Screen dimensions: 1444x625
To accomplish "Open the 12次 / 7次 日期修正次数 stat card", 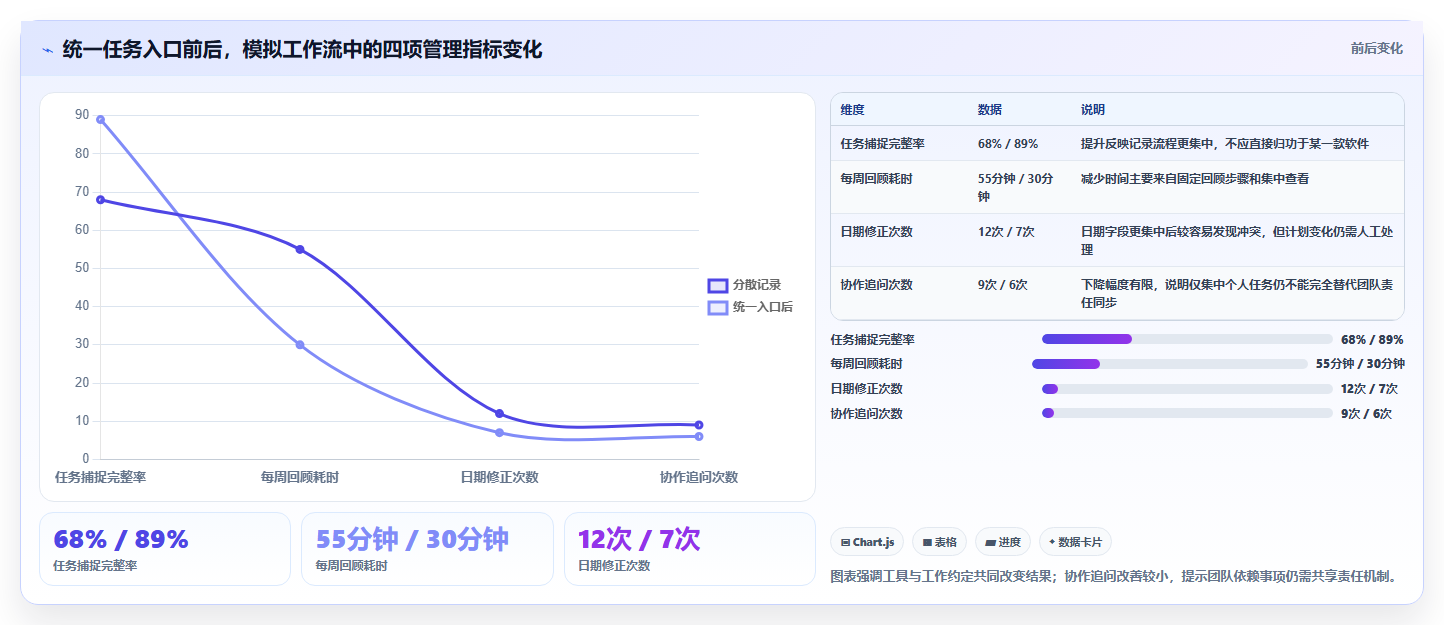I will tap(690, 549).
